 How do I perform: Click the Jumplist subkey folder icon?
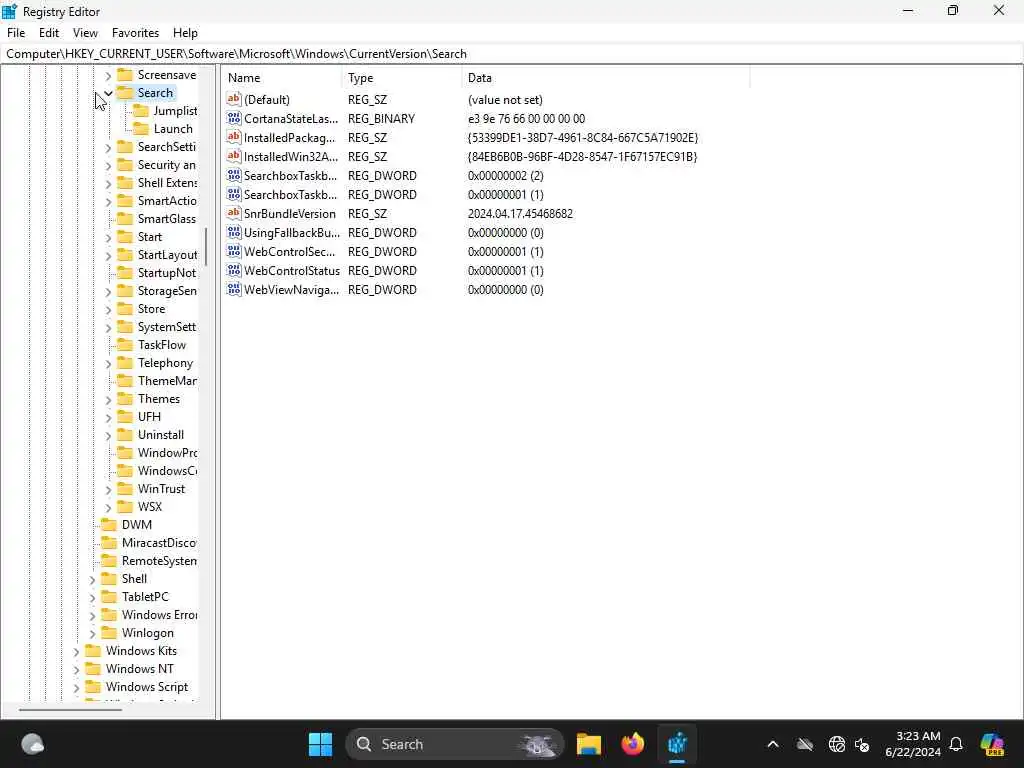[141, 111]
